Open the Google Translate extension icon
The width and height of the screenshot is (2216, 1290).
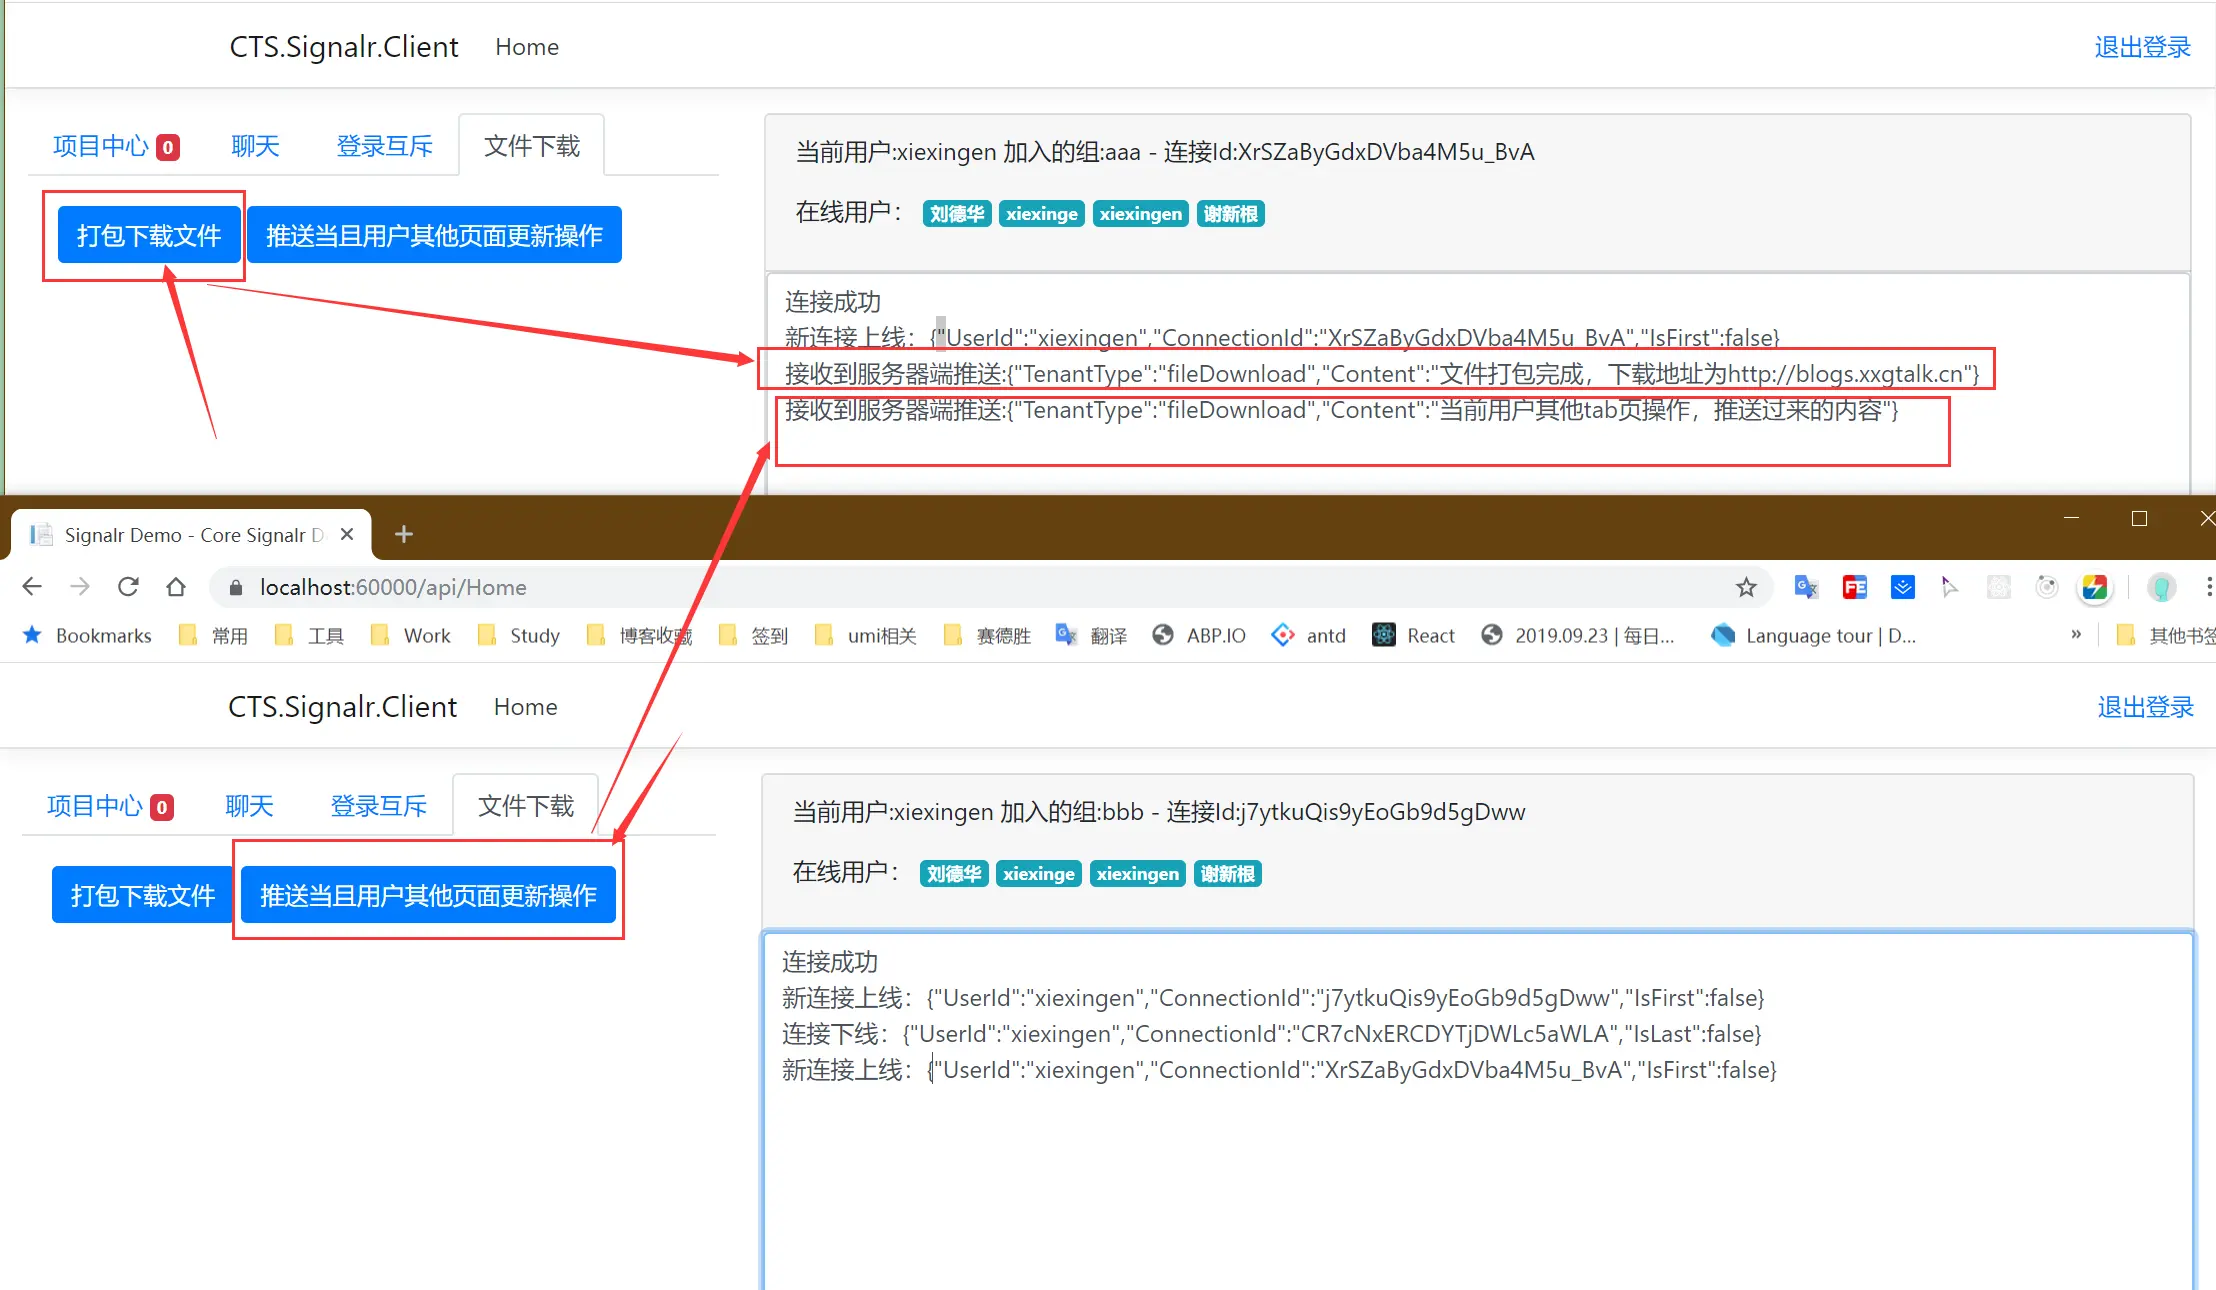[x=1805, y=587]
